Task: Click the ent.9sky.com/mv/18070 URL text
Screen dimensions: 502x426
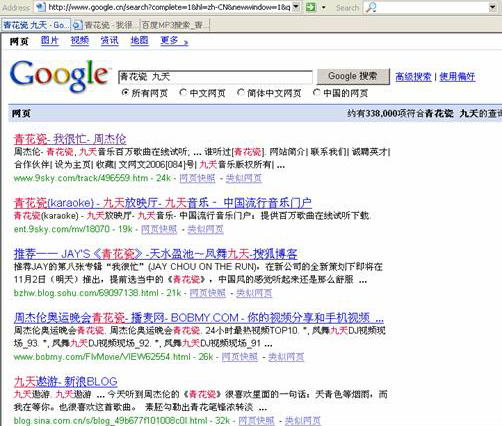Action: pyautogui.click(x=62, y=229)
